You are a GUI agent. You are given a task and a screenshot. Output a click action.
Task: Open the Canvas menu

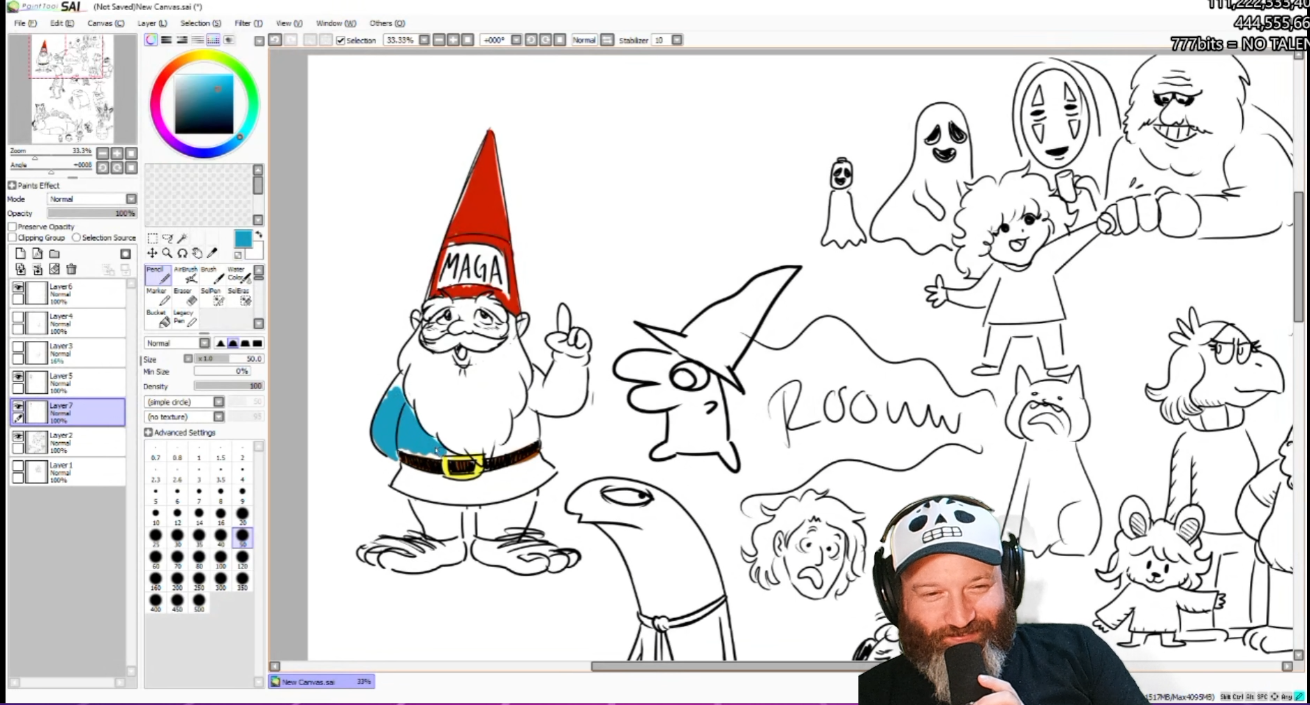pos(106,23)
